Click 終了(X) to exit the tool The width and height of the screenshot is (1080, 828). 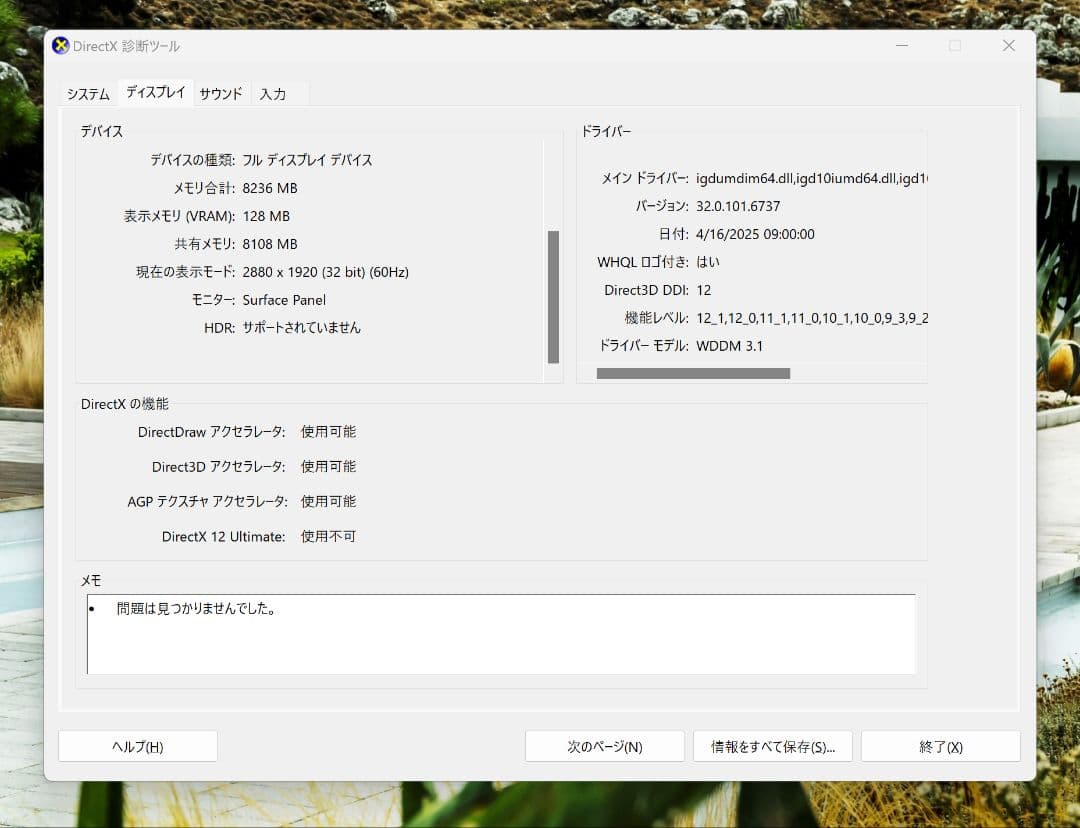[940, 745]
